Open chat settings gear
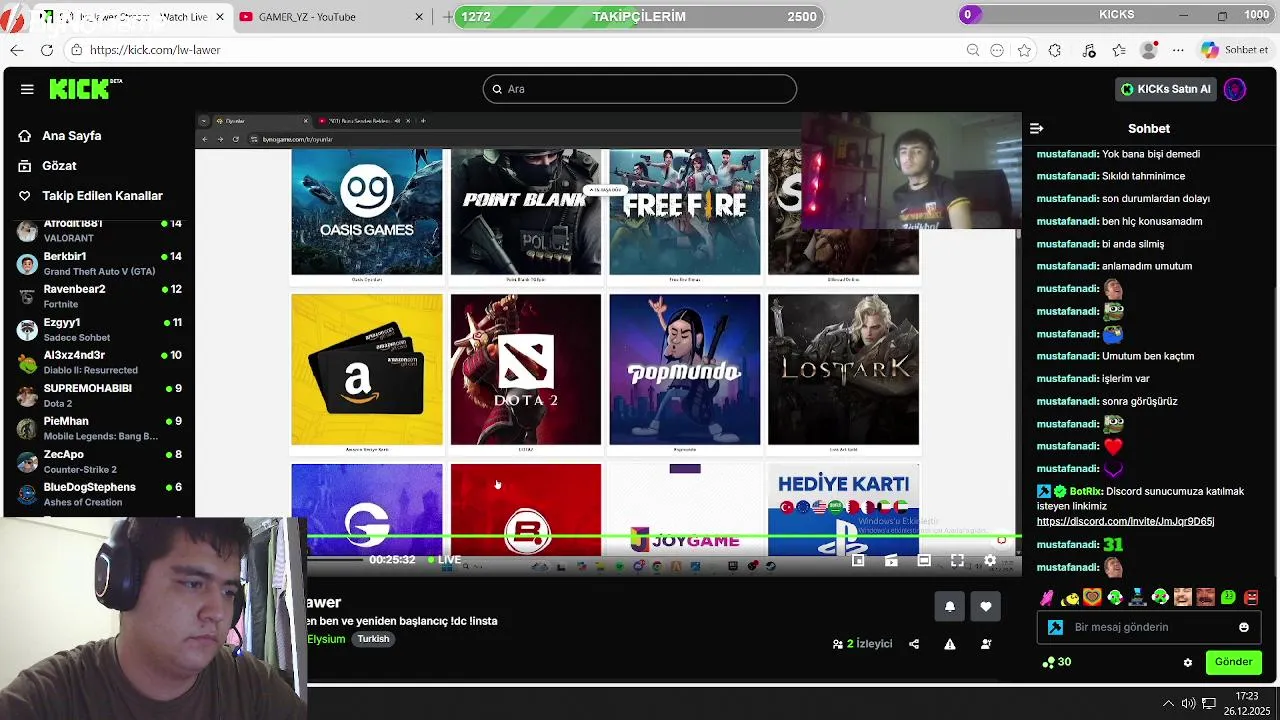 [1188, 662]
